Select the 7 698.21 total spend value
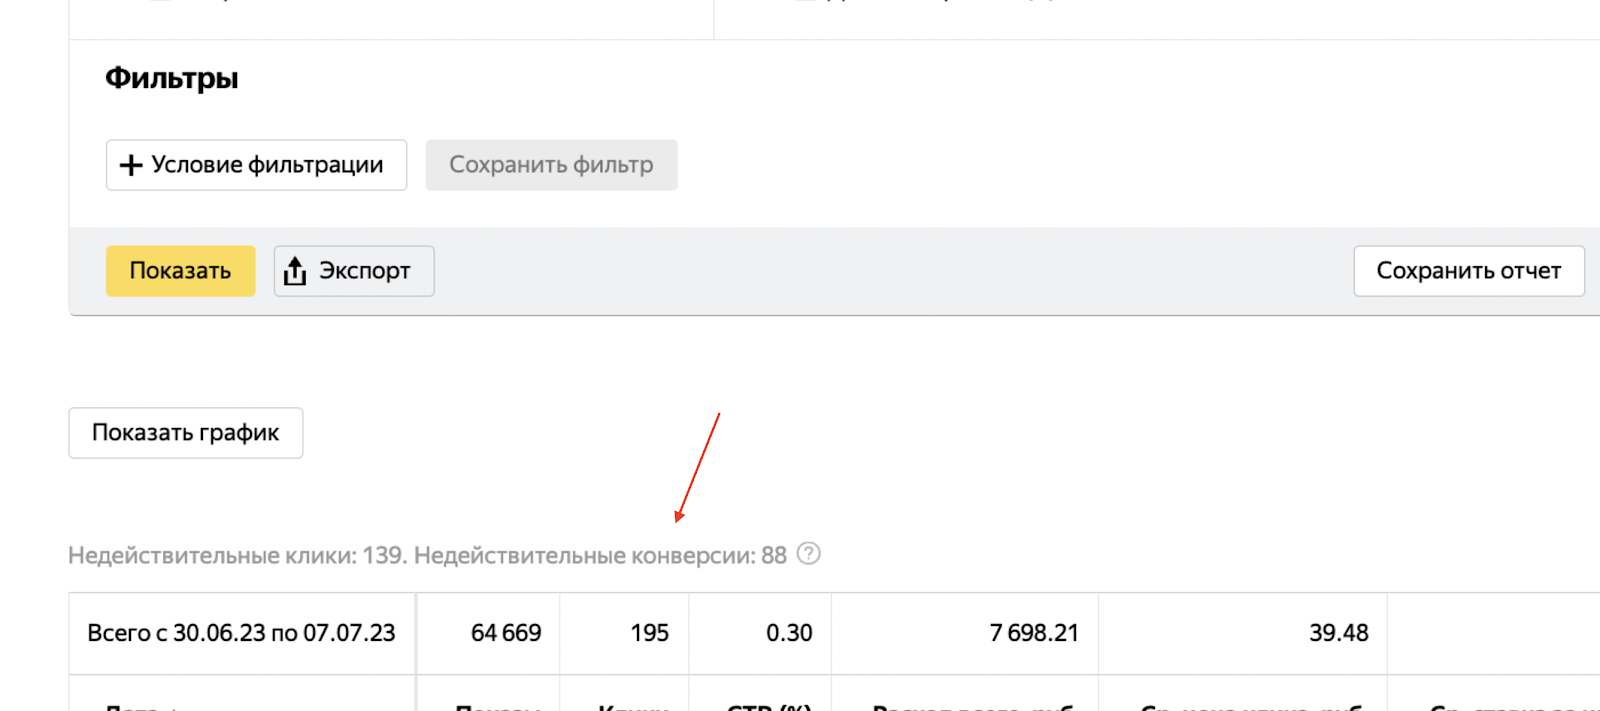 1034,633
